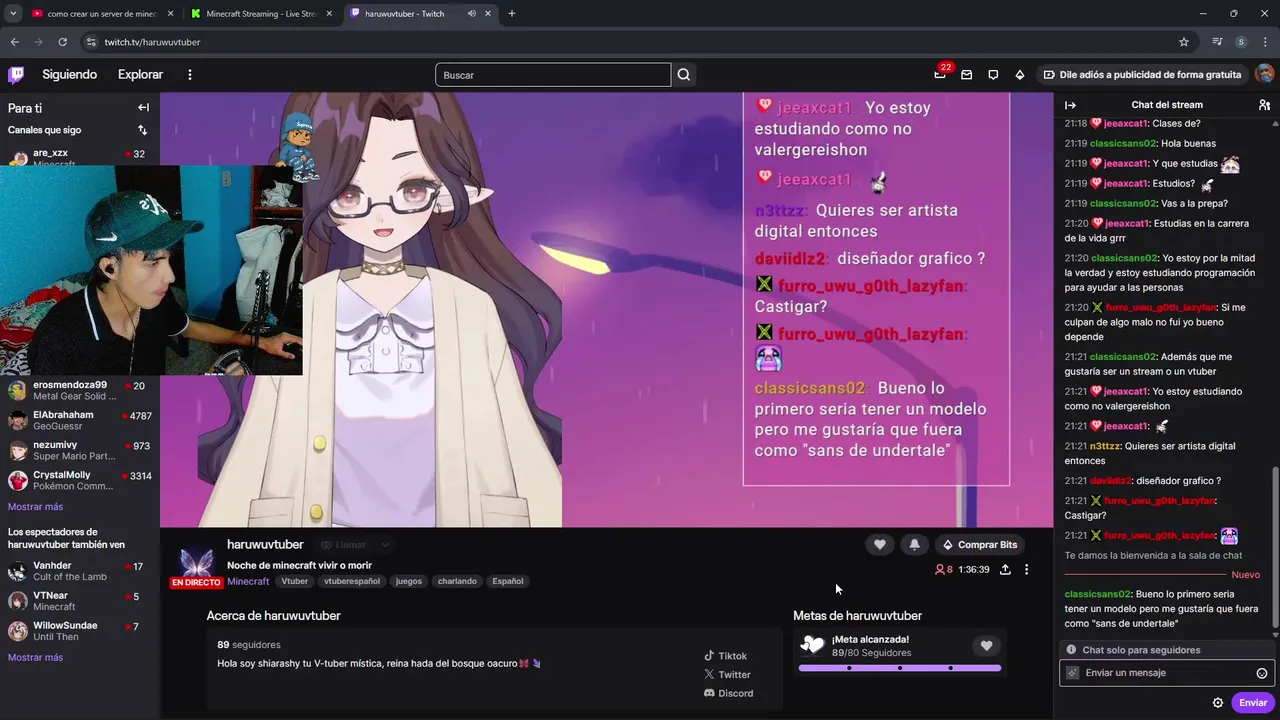
Task: Click Comprar Bits button
Action: coord(978,545)
